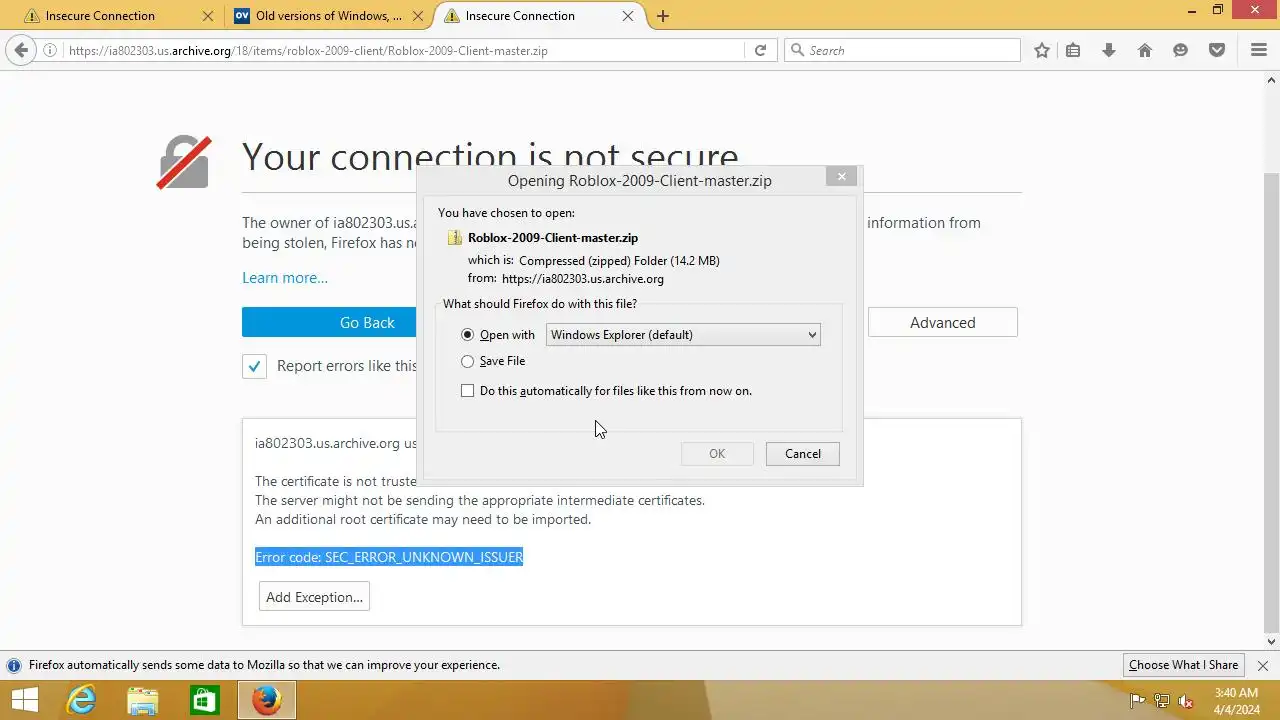Click the scrollbar down arrow

pyautogui.click(x=1272, y=642)
